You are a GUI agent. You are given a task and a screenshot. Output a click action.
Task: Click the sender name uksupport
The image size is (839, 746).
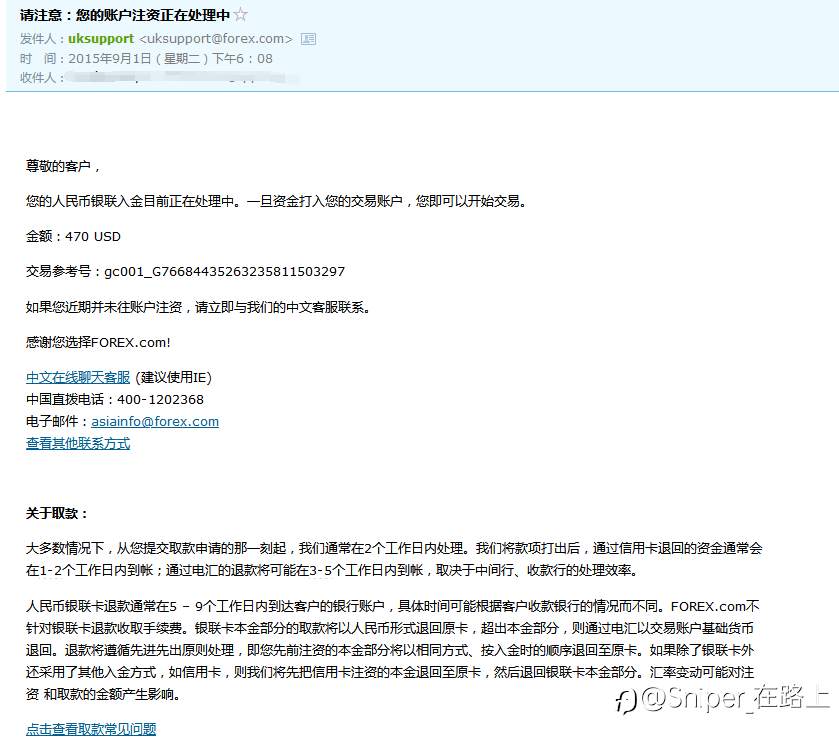coord(101,39)
